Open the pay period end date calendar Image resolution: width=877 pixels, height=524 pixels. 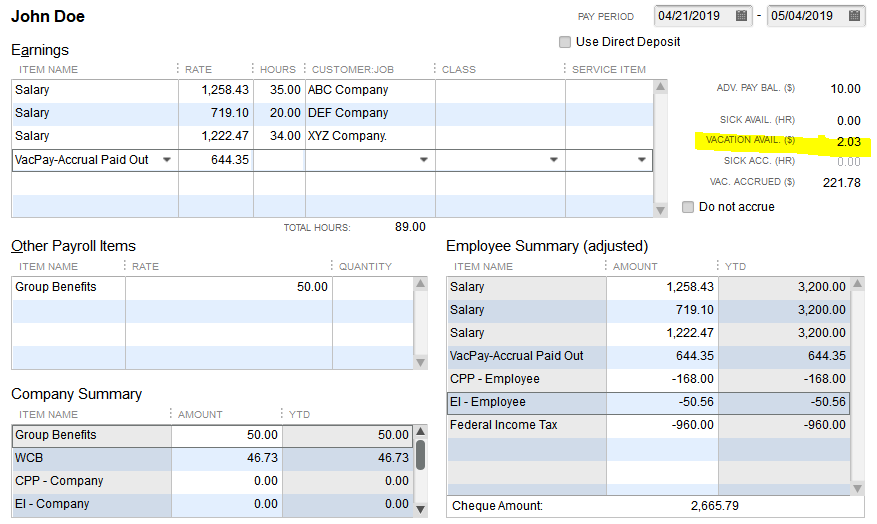pos(855,16)
